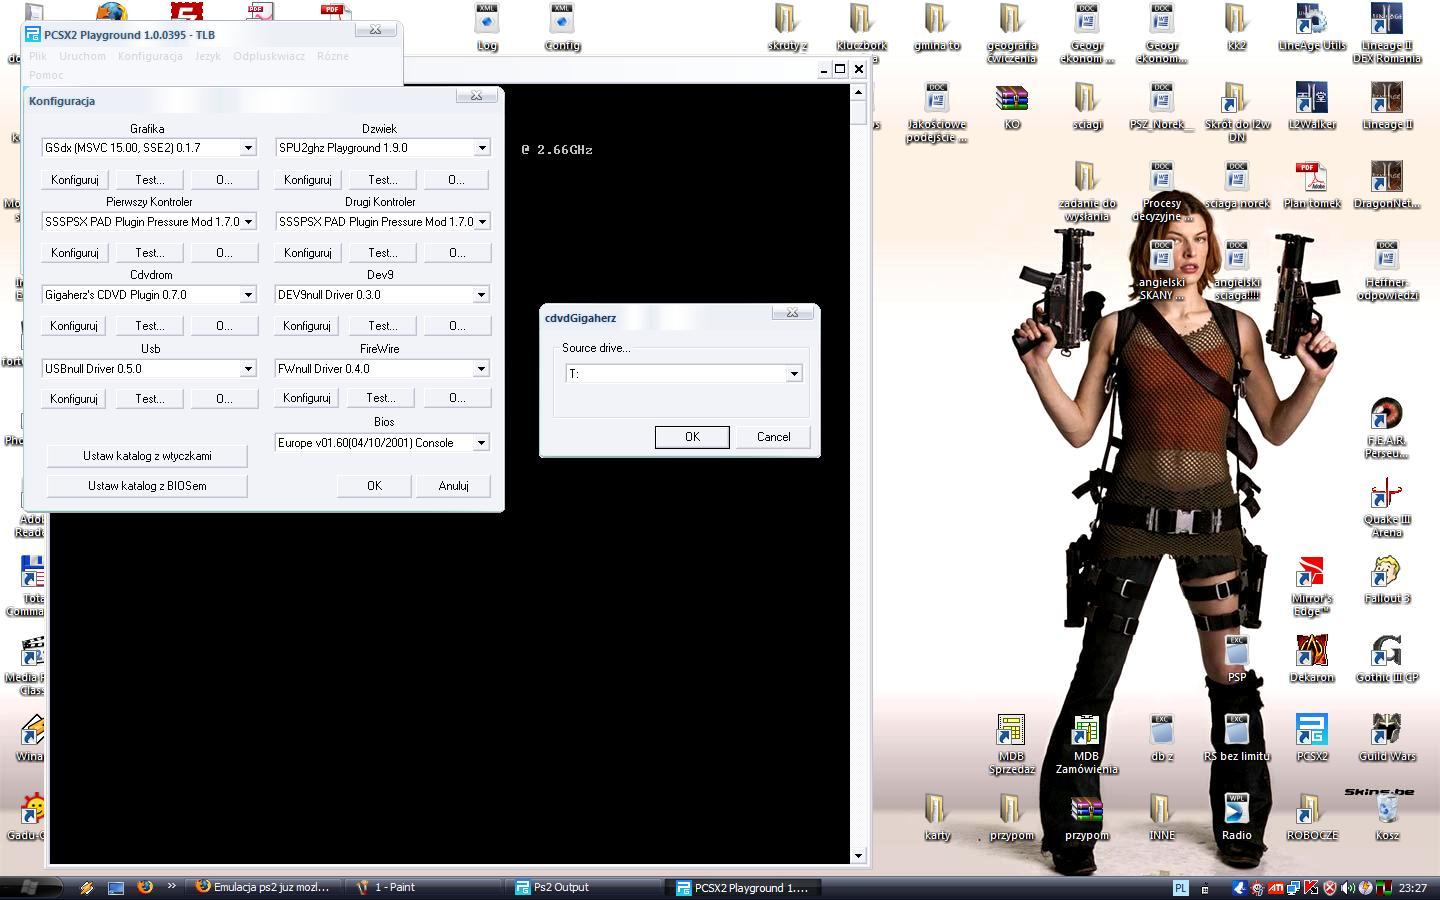Launch the Gothic III CP shortcut

click(x=1387, y=659)
